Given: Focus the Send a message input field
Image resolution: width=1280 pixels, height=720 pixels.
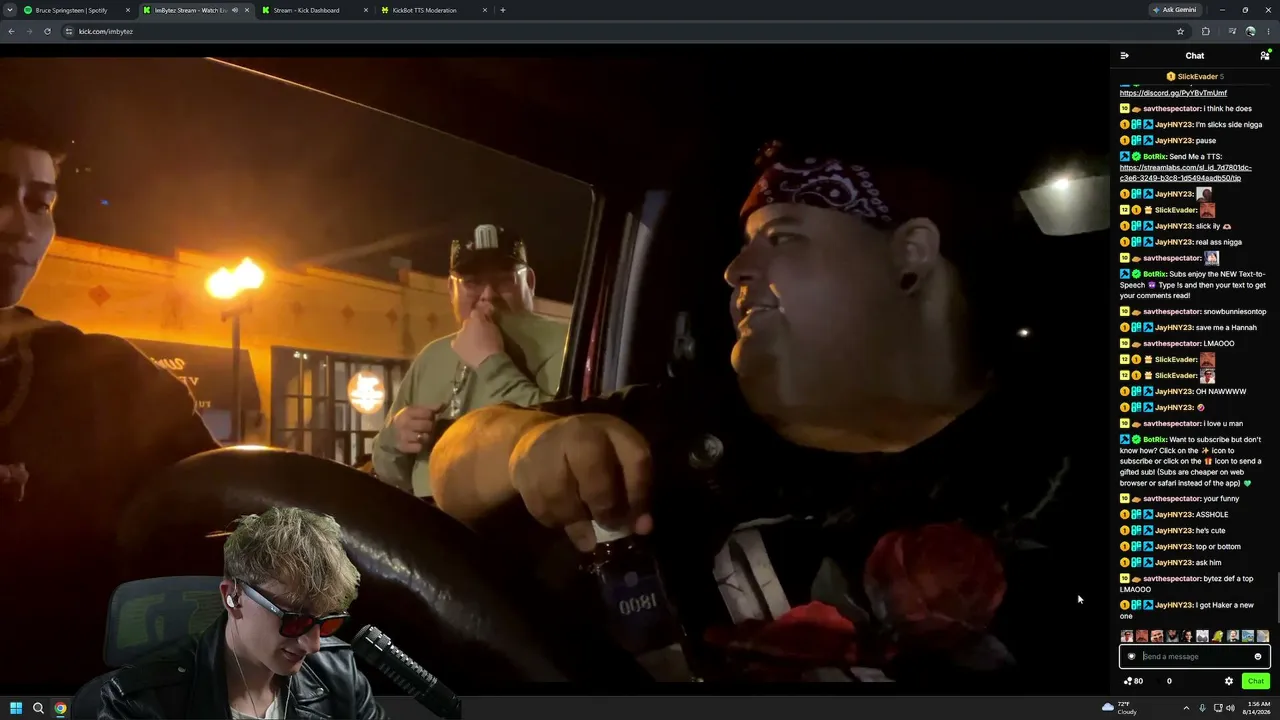Looking at the screenshot, I should [x=1195, y=656].
